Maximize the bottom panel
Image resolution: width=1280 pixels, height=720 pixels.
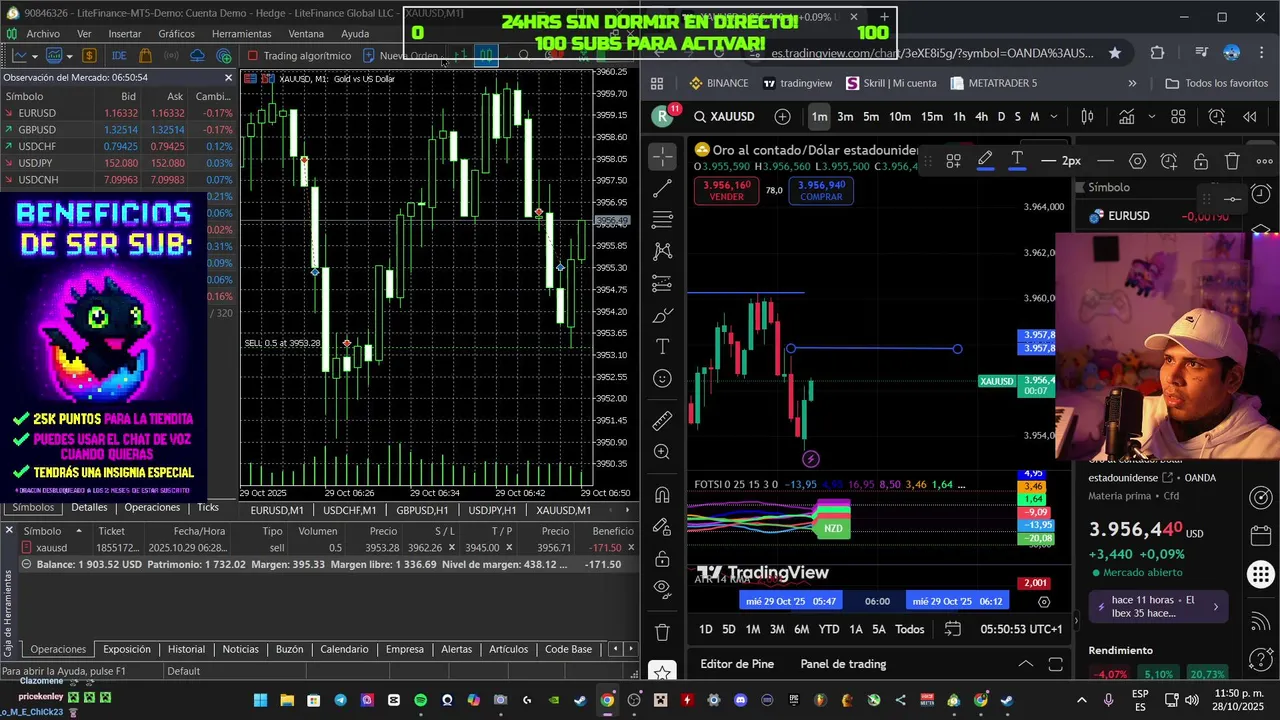pos(1055,664)
